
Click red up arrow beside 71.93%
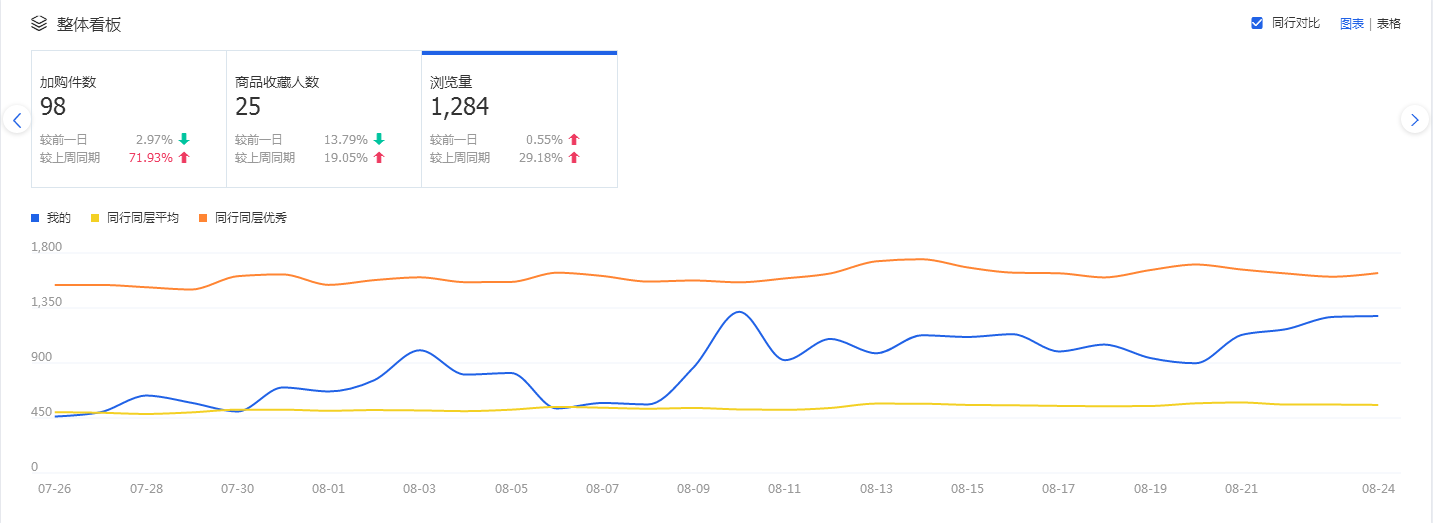184,158
